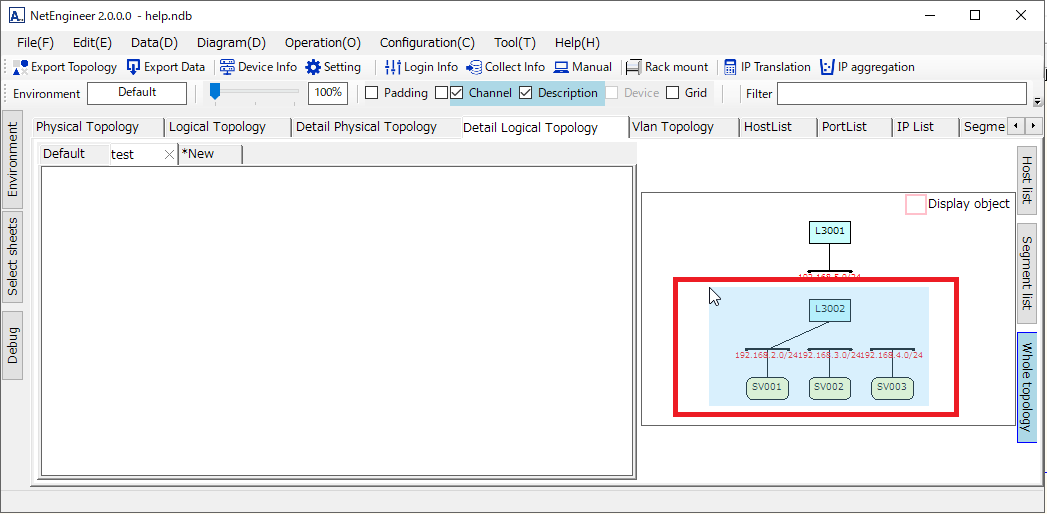The image size is (1047, 514).
Task: Open the Rack mount tool
Action: click(633, 67)
